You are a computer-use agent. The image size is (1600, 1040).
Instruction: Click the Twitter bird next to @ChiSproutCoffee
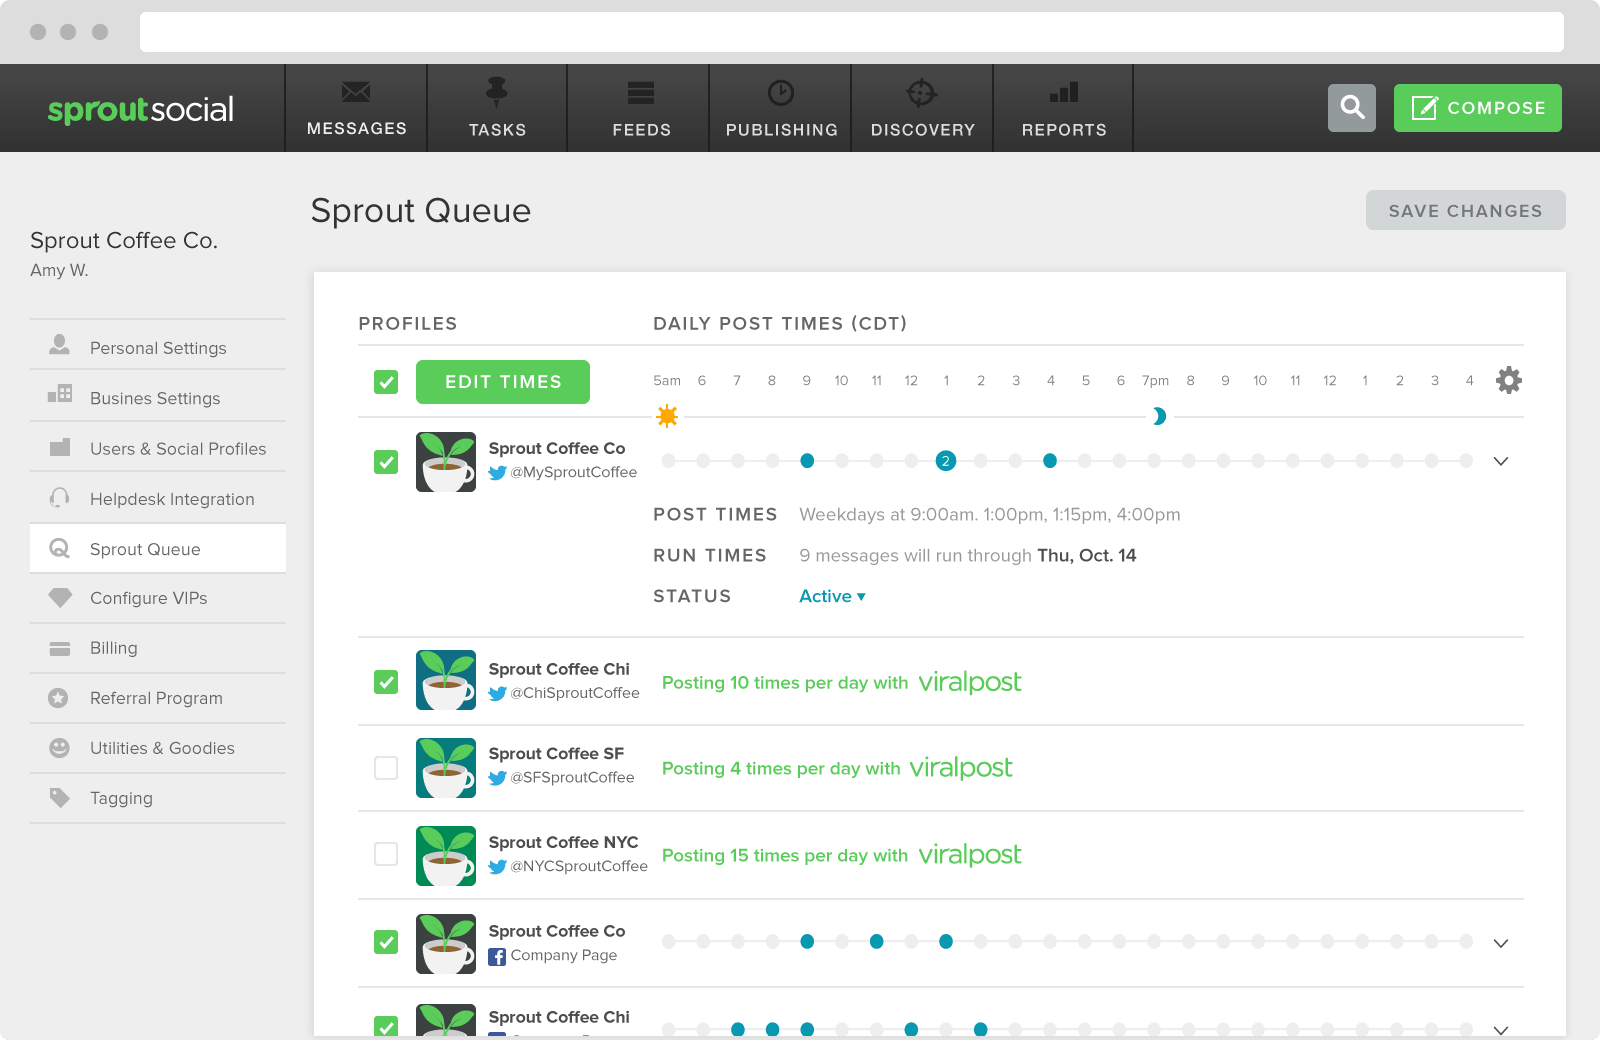pos(497,693)
